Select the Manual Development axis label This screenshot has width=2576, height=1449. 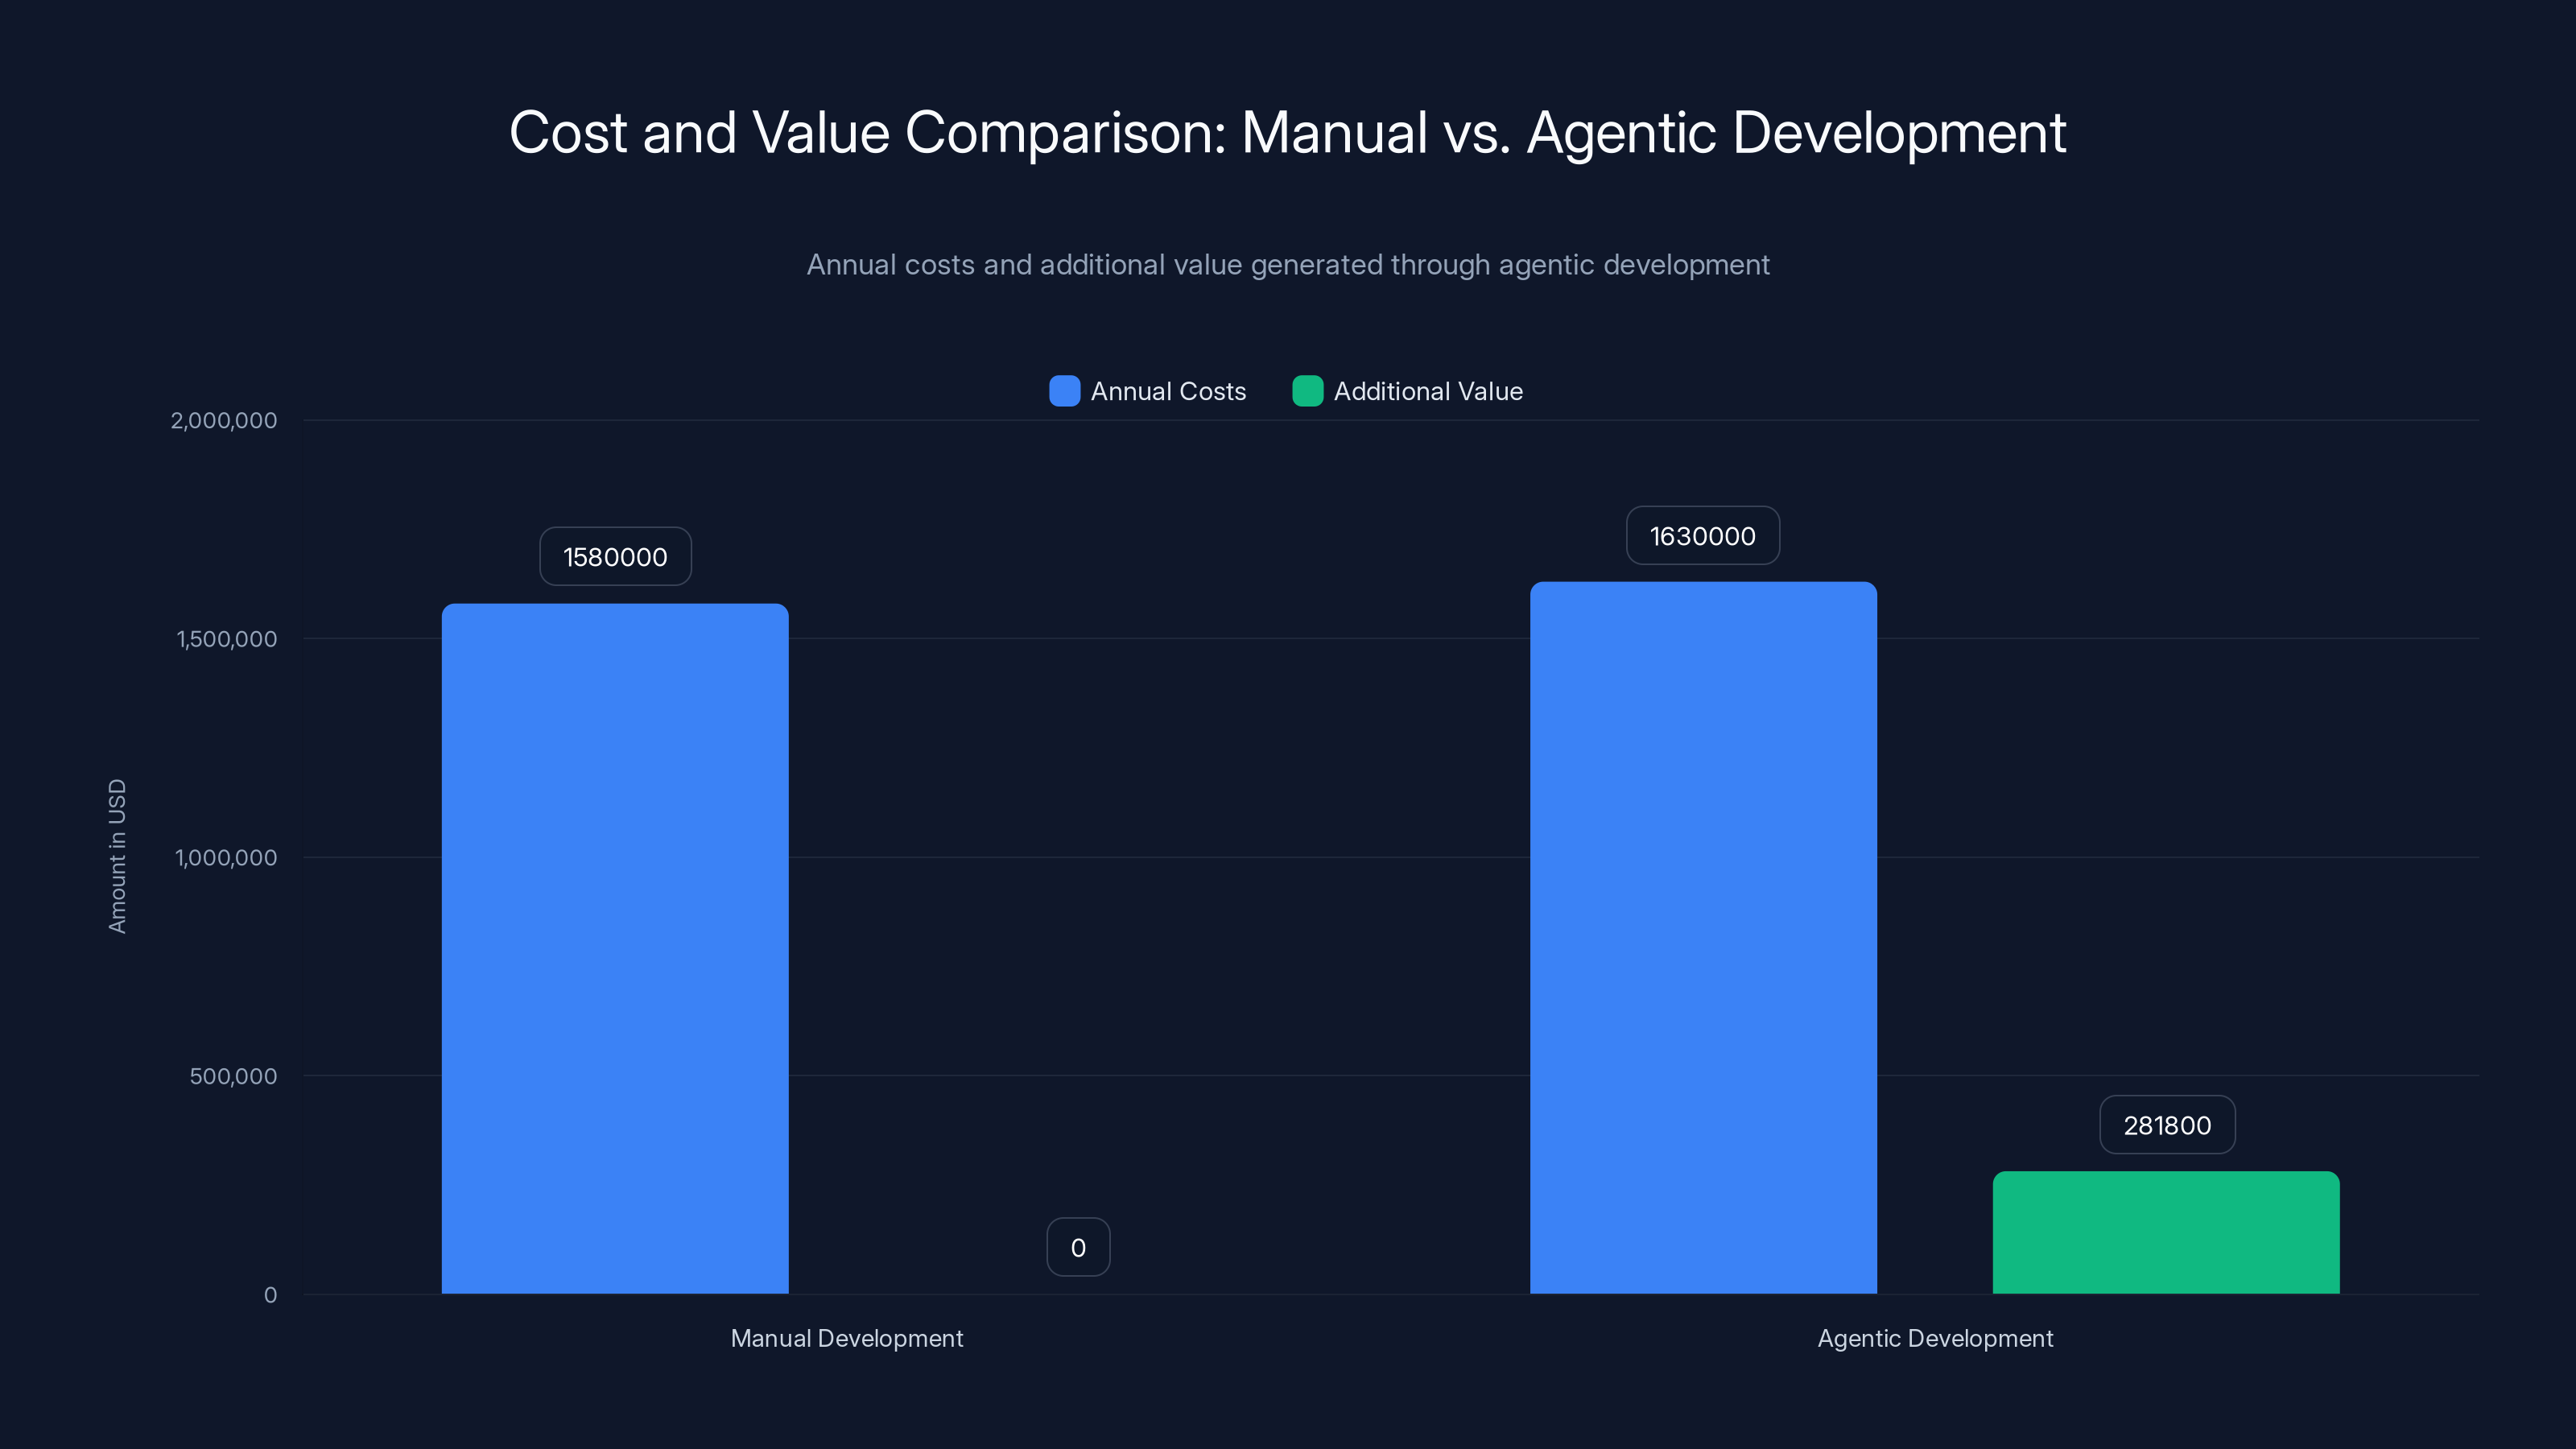point(847,1338)
